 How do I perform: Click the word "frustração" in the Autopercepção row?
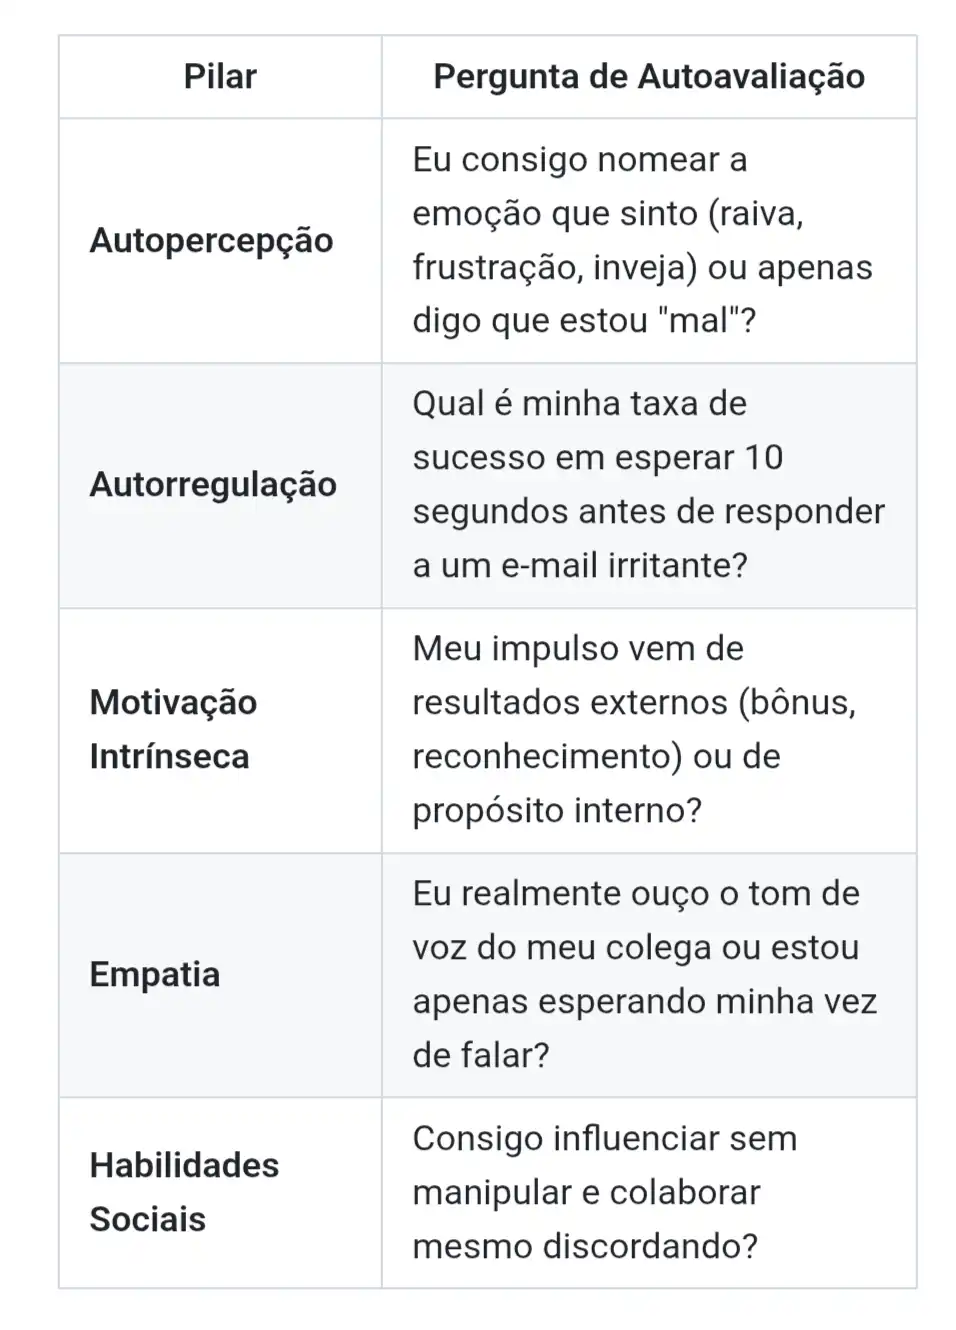coord(496,268)
